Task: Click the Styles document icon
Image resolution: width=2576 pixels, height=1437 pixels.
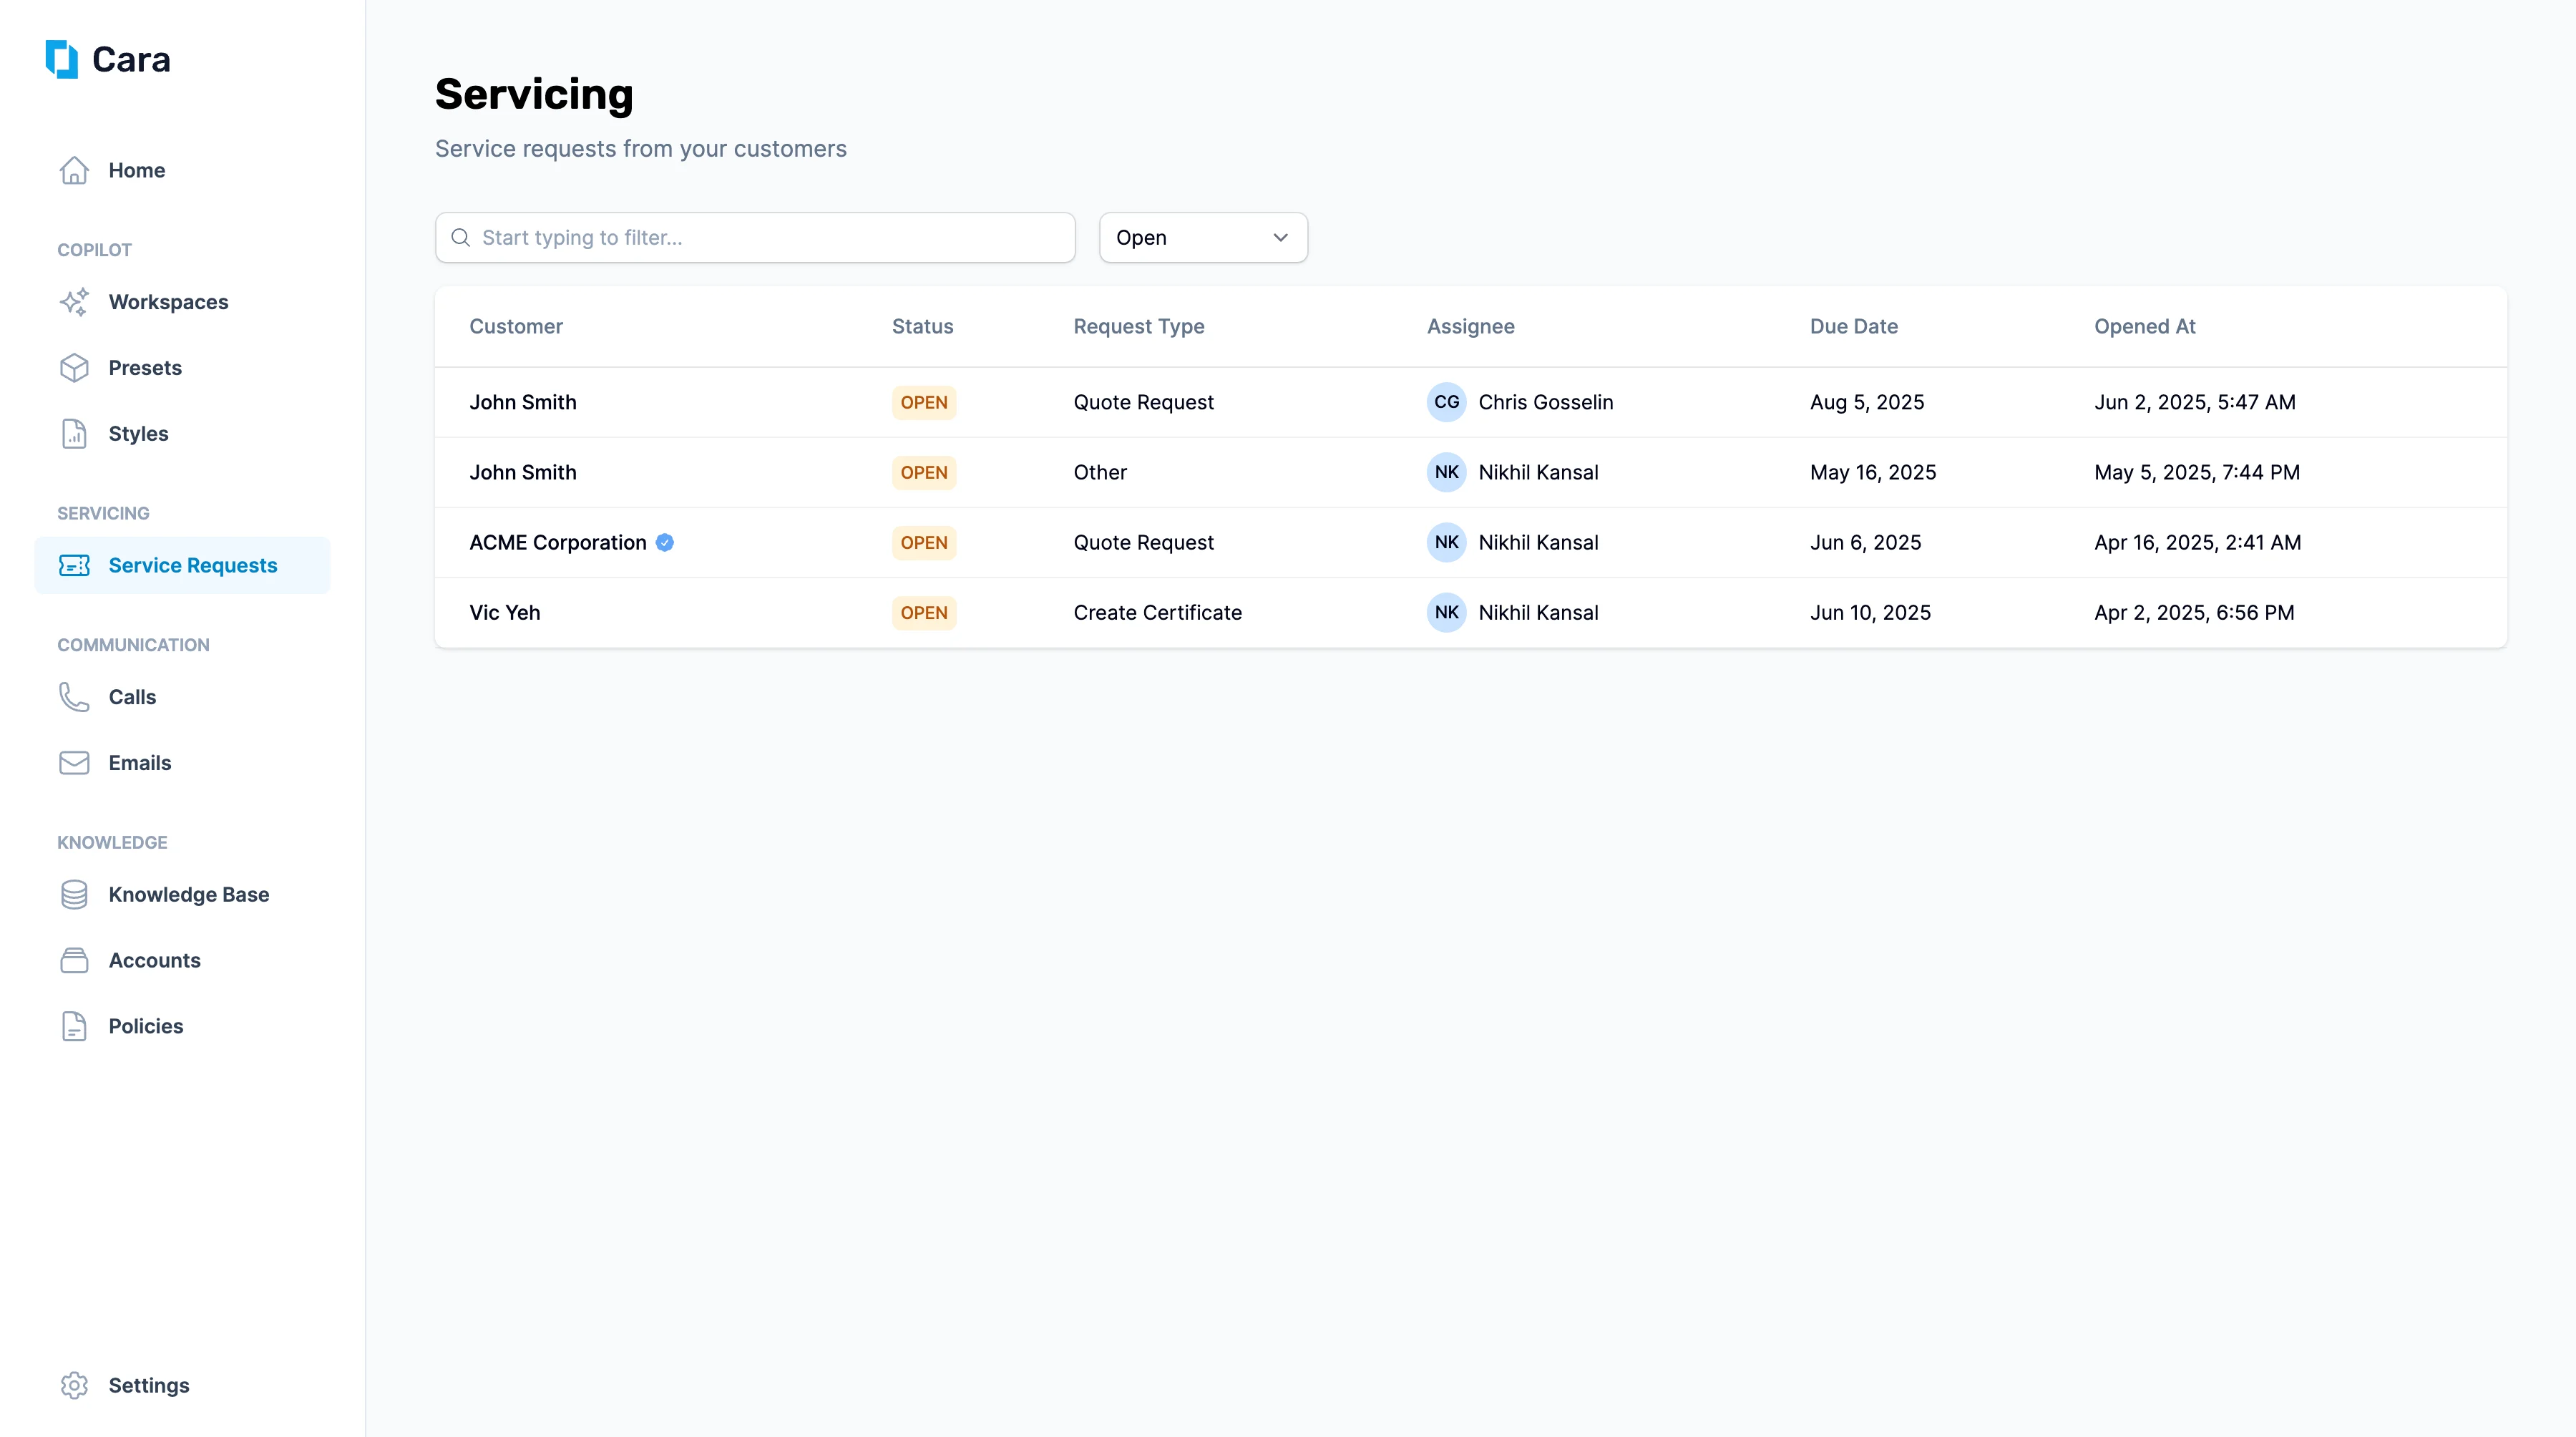Action: (x=74, y=434)
